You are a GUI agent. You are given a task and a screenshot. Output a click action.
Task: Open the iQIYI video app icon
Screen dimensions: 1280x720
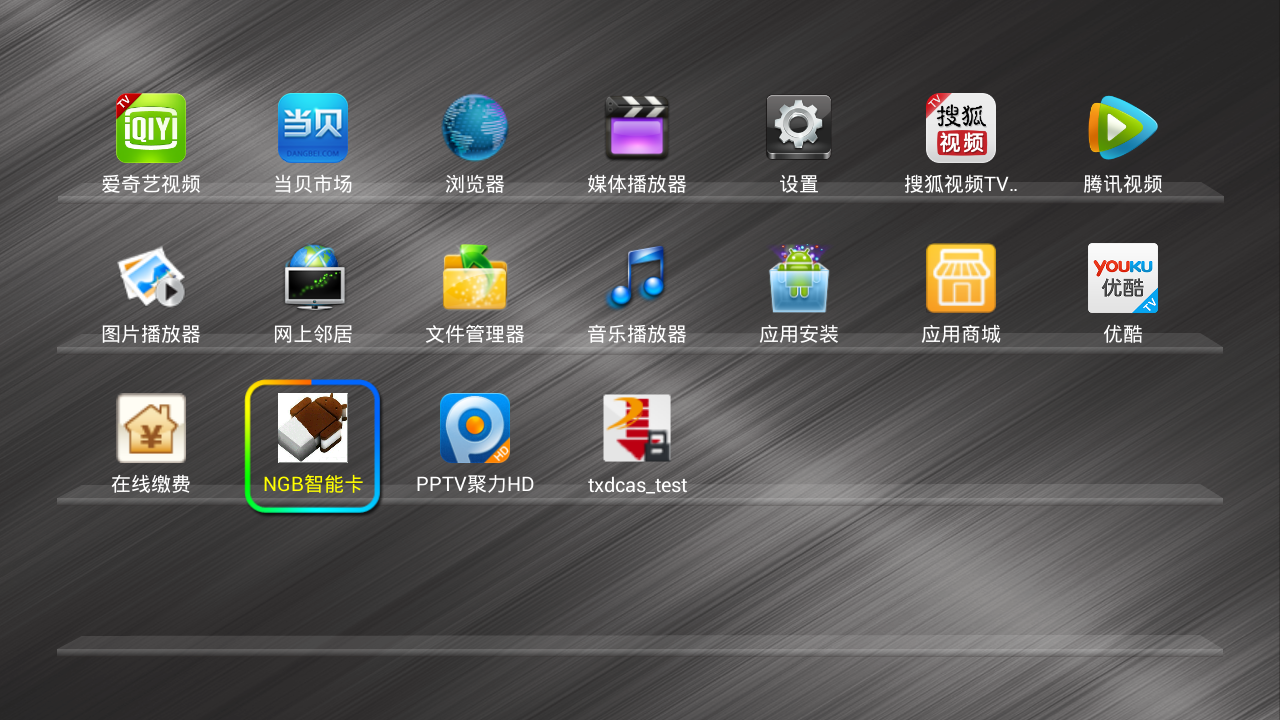click(151, 128)
